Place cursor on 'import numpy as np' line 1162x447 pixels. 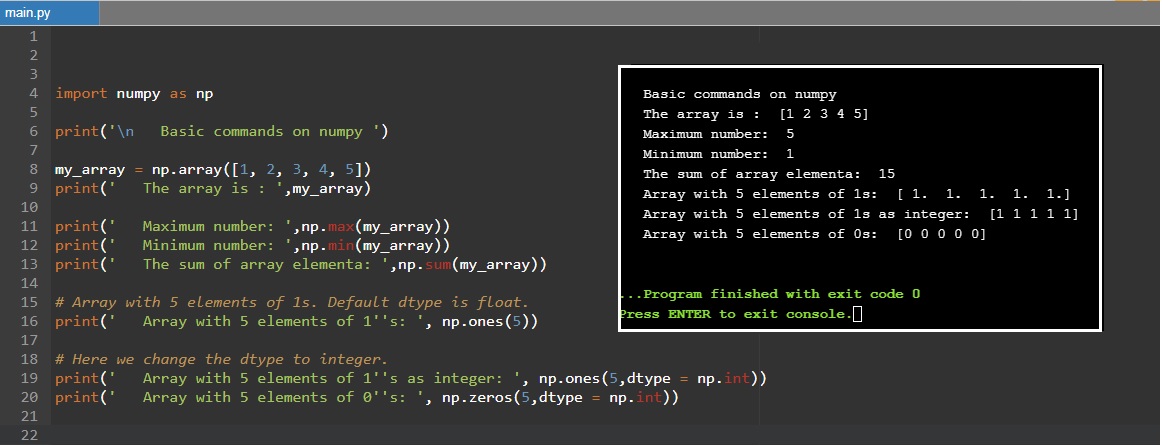pyautogui.click(x=134, y=93)
